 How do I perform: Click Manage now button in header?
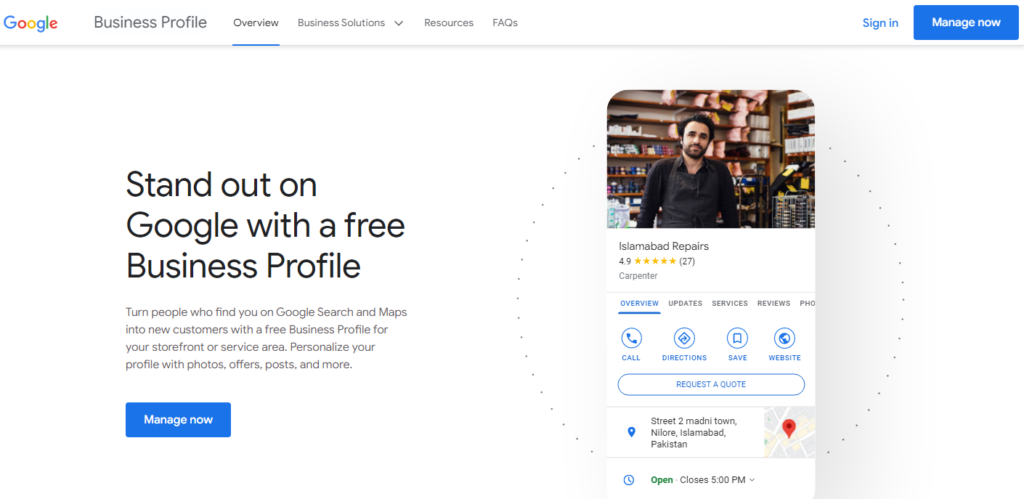point(966,23)
